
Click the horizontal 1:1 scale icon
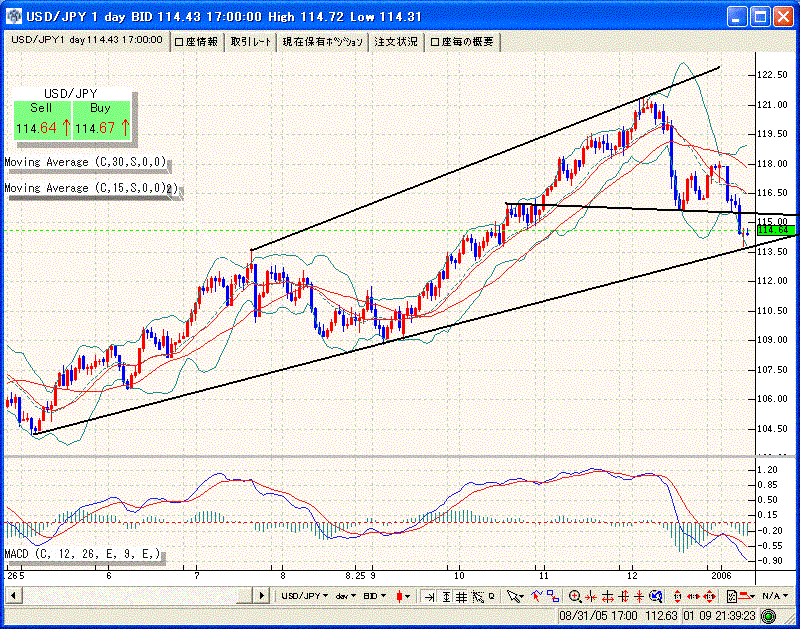[x=693, y=596]
